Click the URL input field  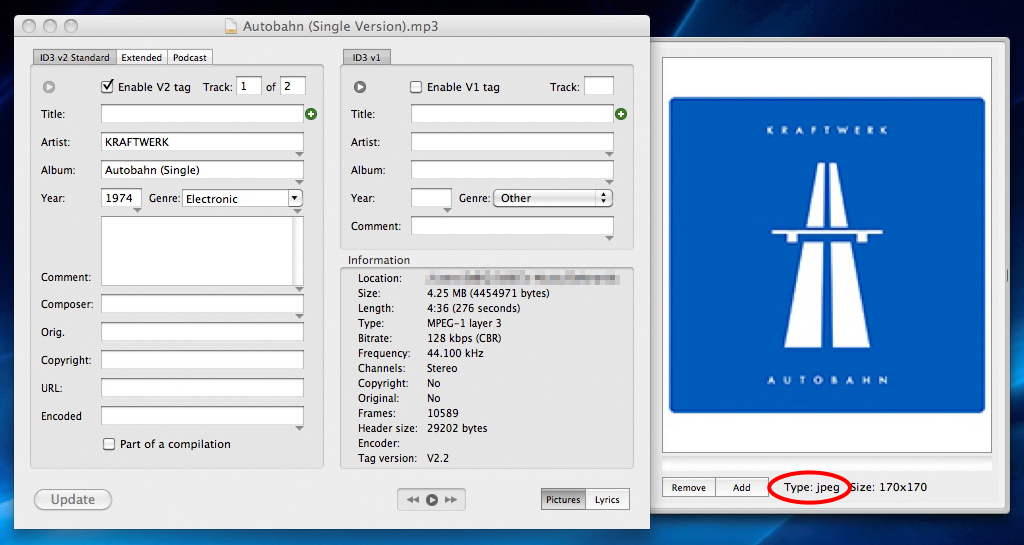click(x=202, y=388)
